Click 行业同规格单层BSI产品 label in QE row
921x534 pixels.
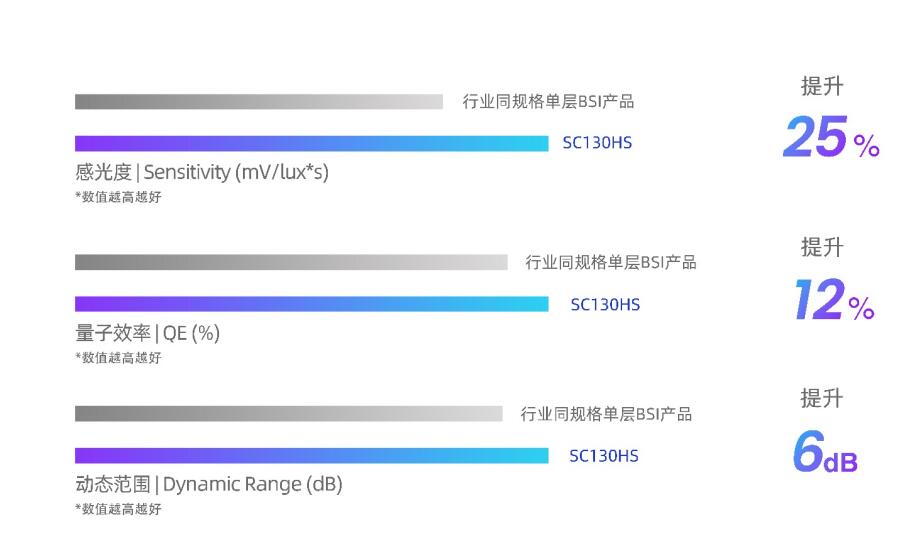click(611, 262)
